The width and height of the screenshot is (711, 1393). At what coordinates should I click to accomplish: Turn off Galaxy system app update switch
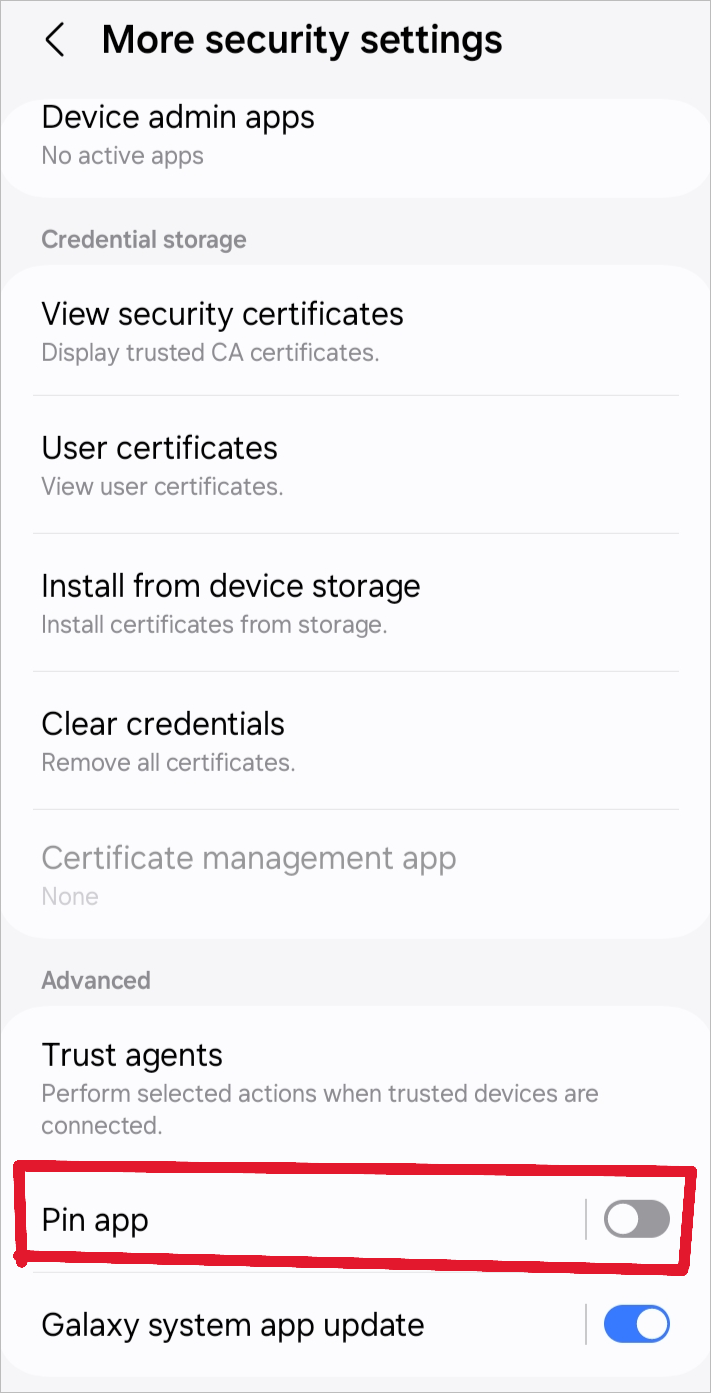coord(637,1325)
